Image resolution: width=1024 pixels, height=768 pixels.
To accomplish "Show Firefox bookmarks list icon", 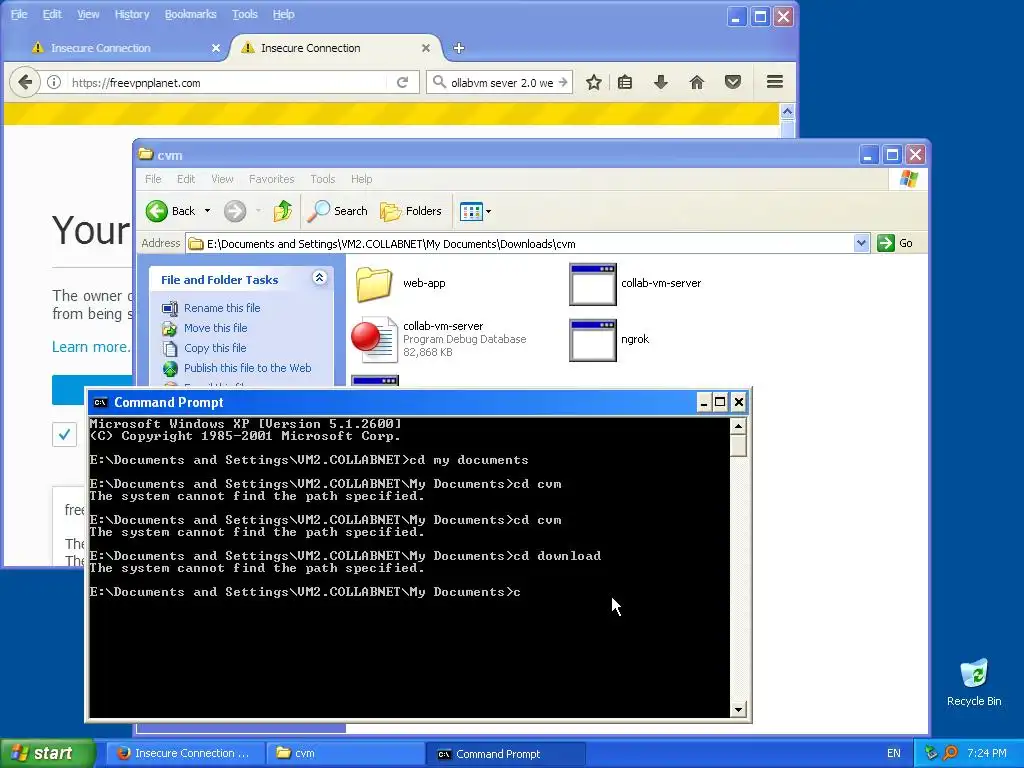I will (625, 82).
